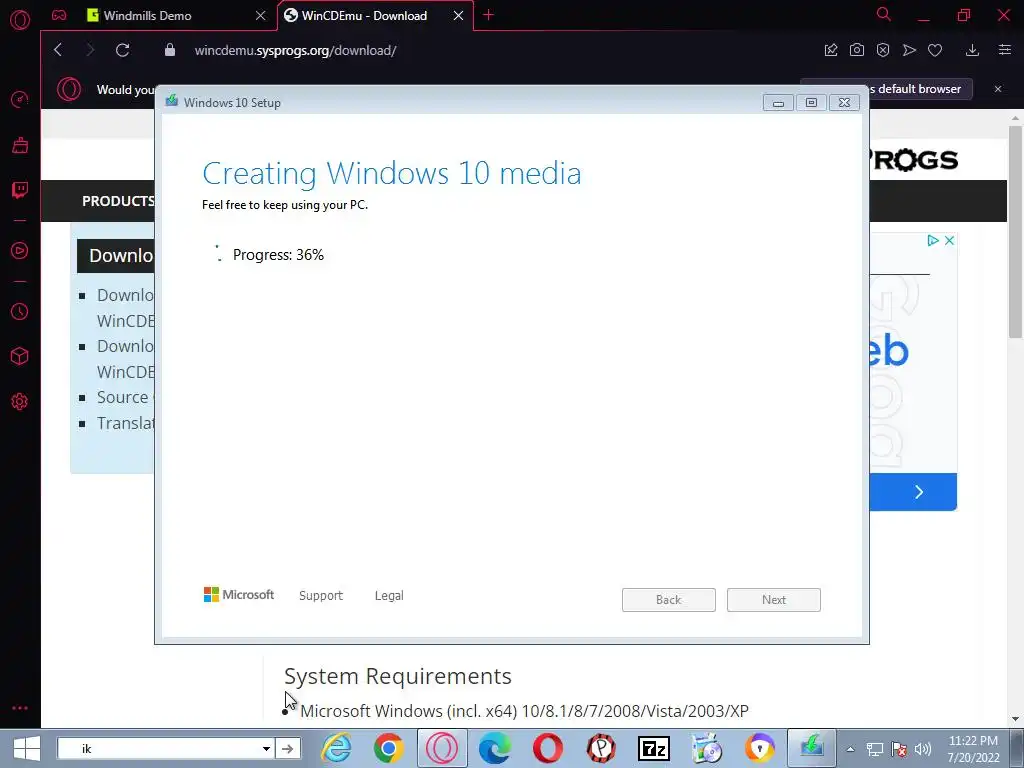
Task: Click the taskbar Go arrow button
Action: [287, 748]
